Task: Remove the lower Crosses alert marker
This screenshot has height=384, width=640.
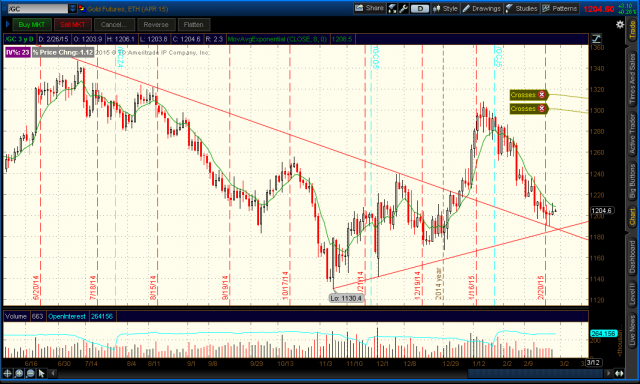Action: 542,109
